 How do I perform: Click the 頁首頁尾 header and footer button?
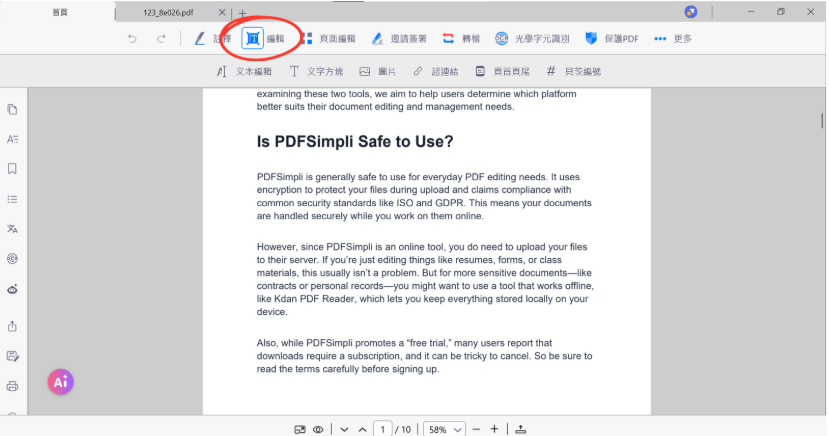(x=502, y=72)
